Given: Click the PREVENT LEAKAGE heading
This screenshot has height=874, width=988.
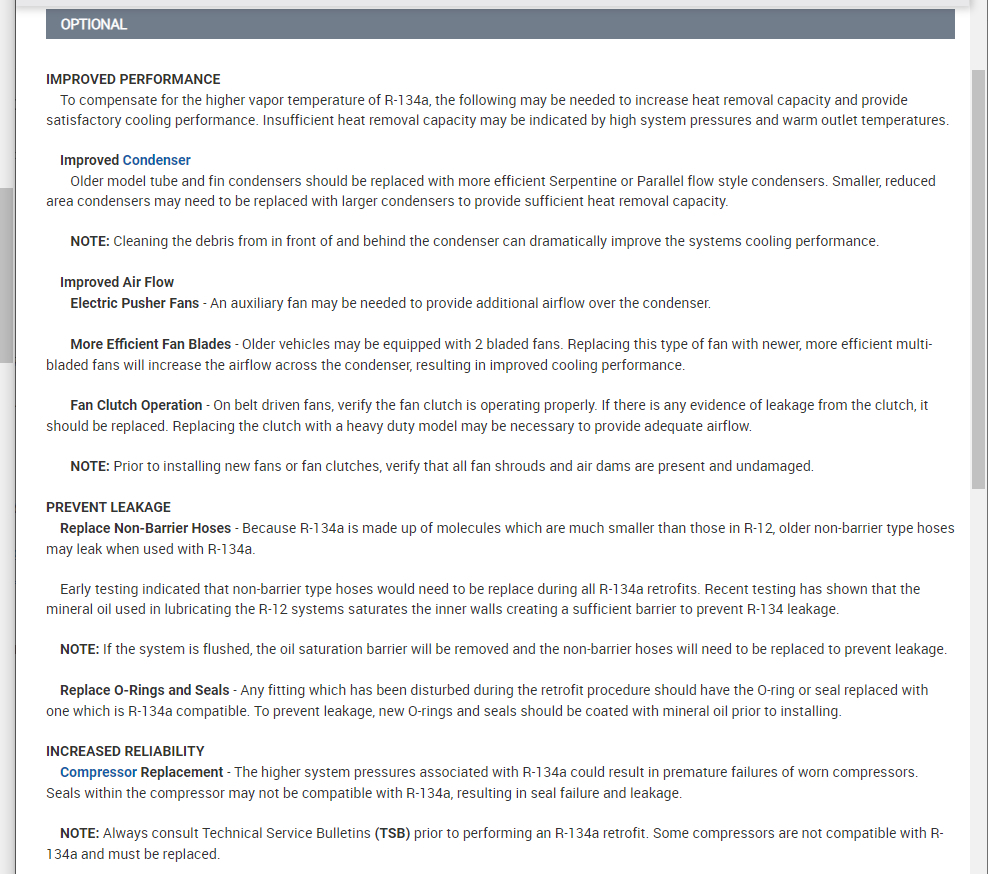Looking at the screenshot, I should (108, 507).
